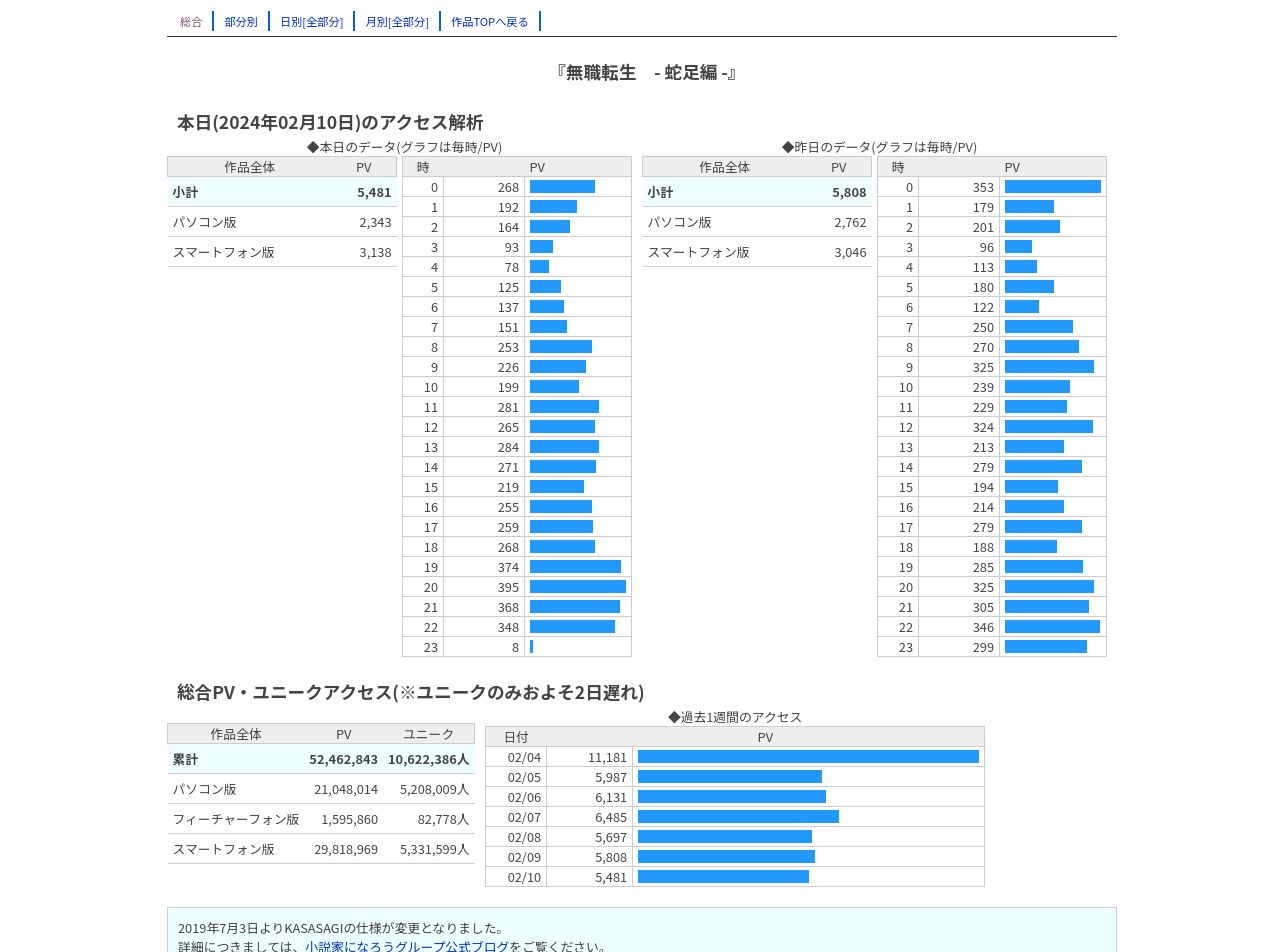The width and height of the screenshot is (1284, 952).
Task: Click today's パソコン版 value 2,343
Action: [x=375, y=222]
